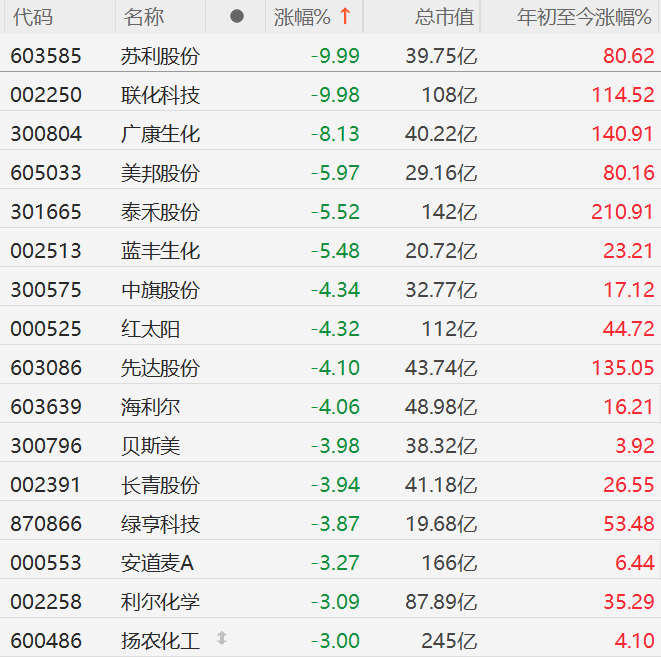Click year-to-date value 135.05
The image size is (661, 657).
[623, 368]
